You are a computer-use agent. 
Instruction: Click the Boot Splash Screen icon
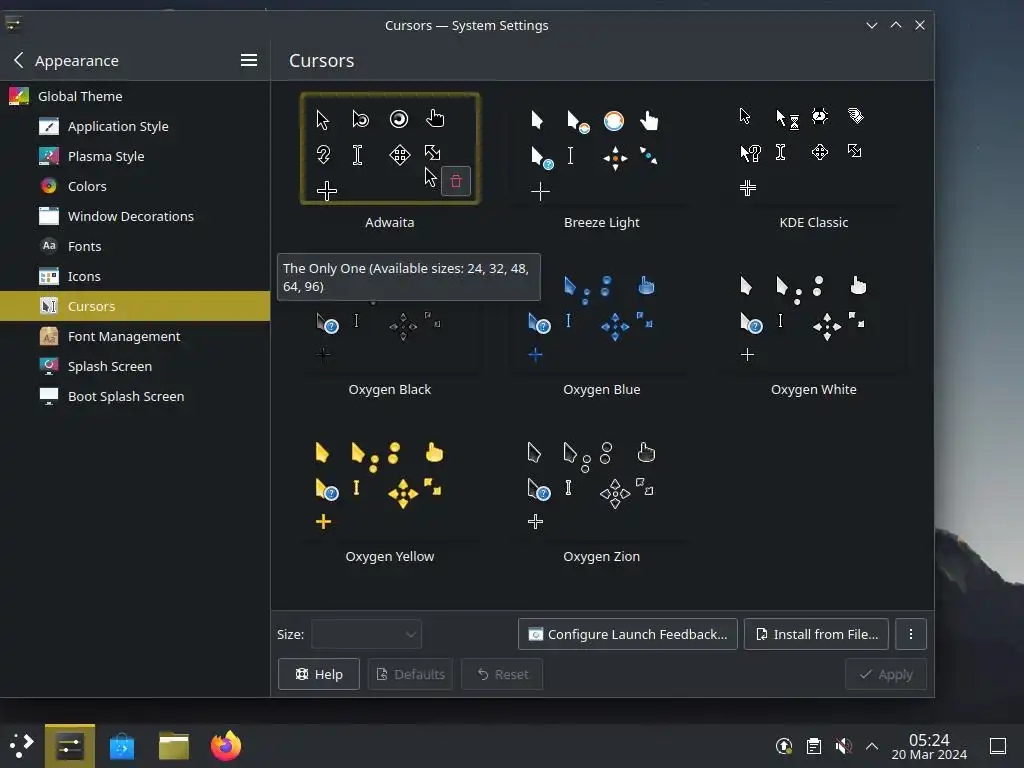point(49,396)
